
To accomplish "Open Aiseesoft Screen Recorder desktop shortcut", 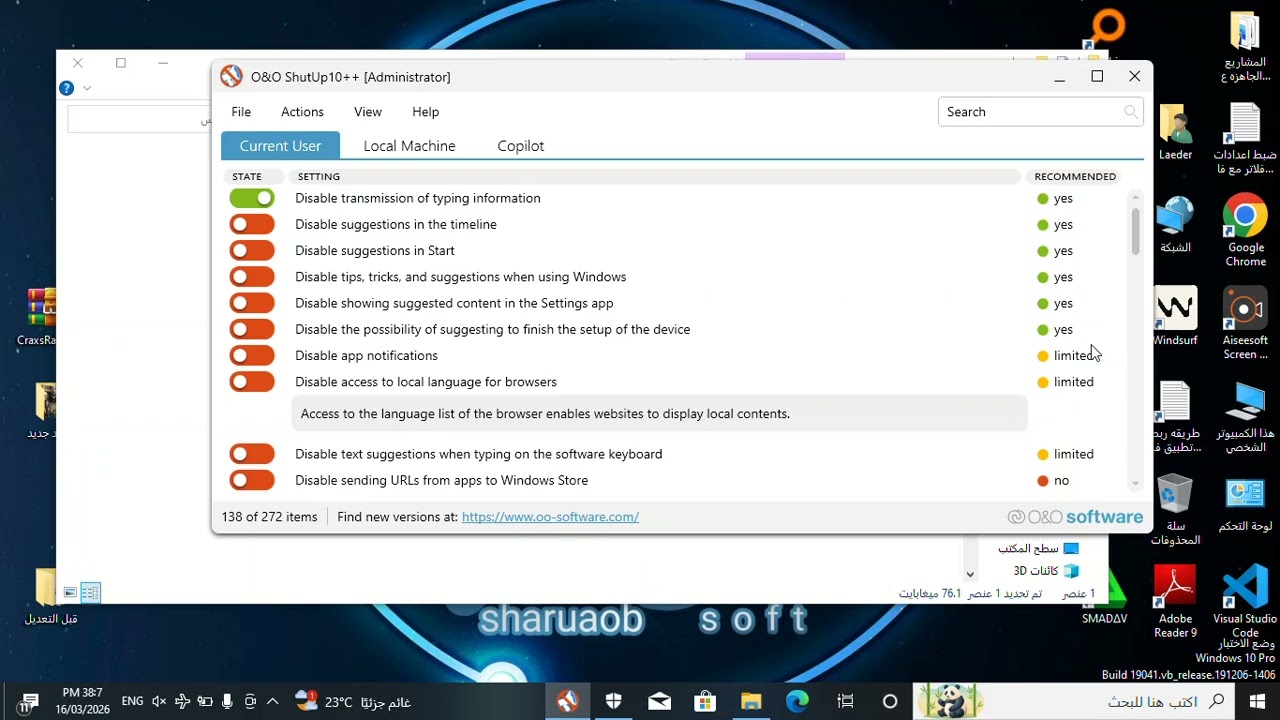I will 1245,324.
